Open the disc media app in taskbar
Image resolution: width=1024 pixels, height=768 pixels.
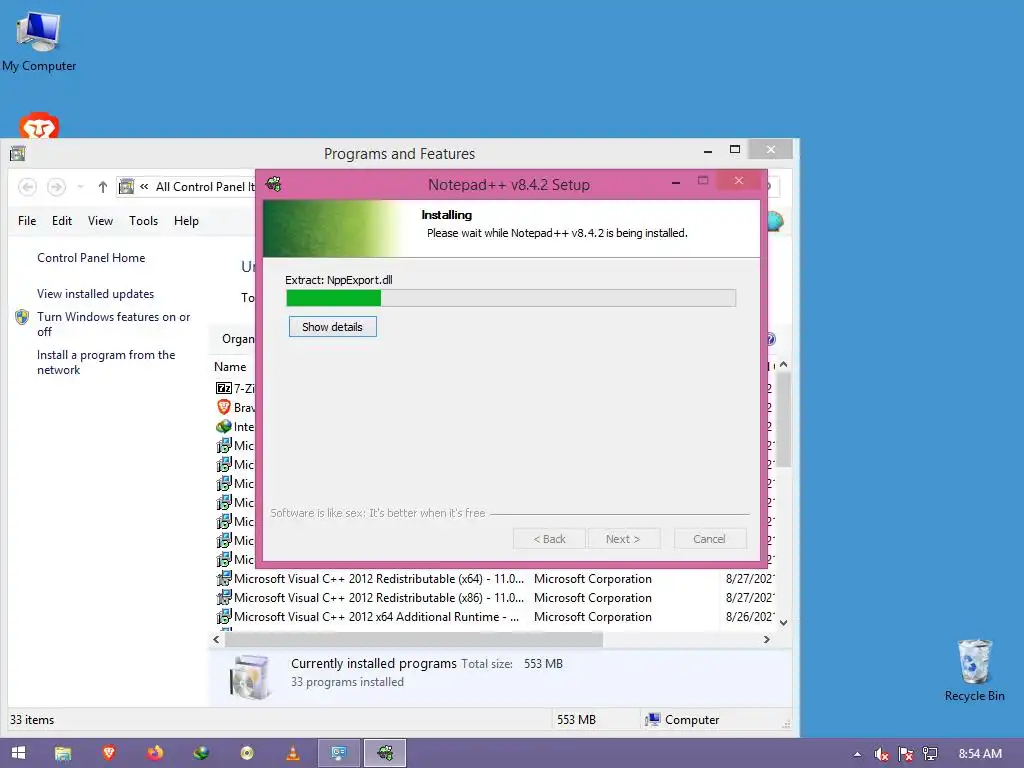click(x=247, y=753)
